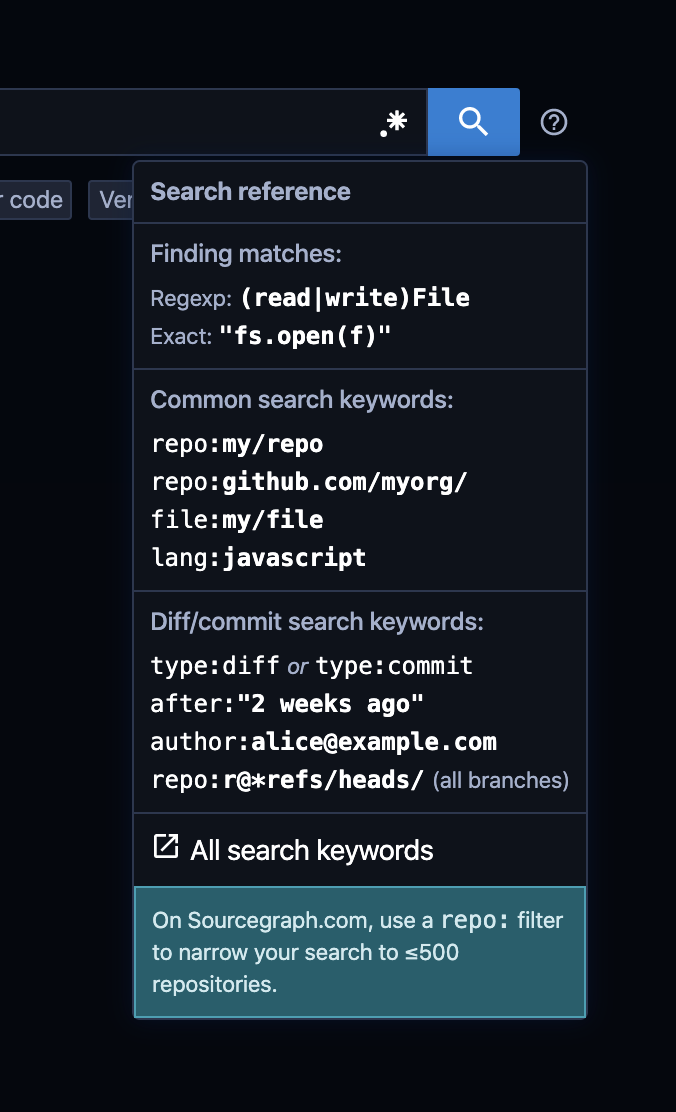The width and height of the screenshot is (676, 1112).
Task: Insert the after:"2 weeks ago" example
Action: 287,704
